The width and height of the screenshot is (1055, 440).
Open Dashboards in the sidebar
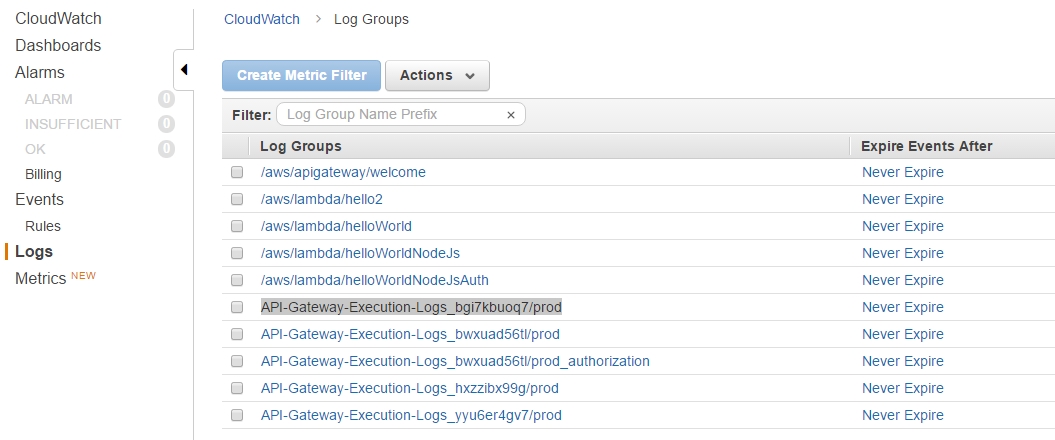pos(58,45)
